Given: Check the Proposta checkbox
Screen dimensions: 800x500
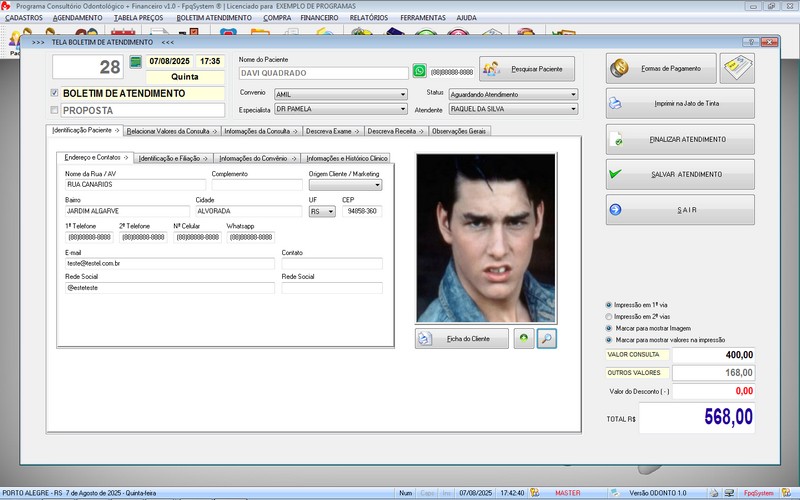Looking at the screenshot, I should coord(55,110).
